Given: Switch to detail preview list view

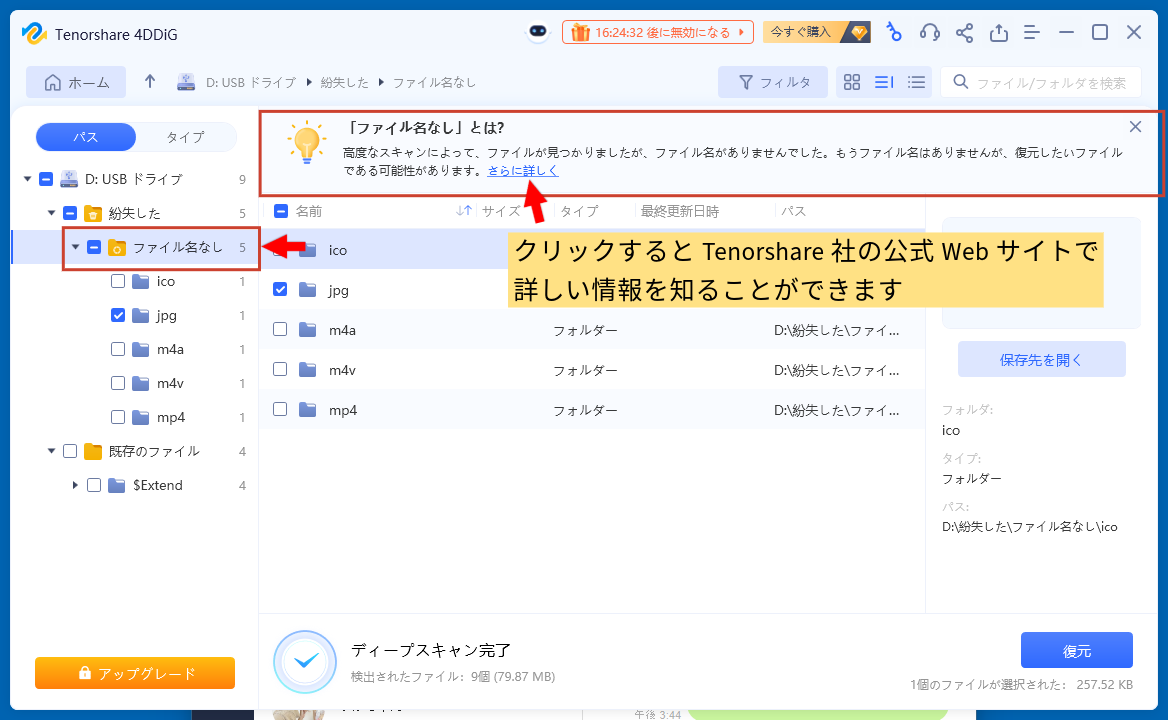Looking at the screenshot, I should pos(884,82).
